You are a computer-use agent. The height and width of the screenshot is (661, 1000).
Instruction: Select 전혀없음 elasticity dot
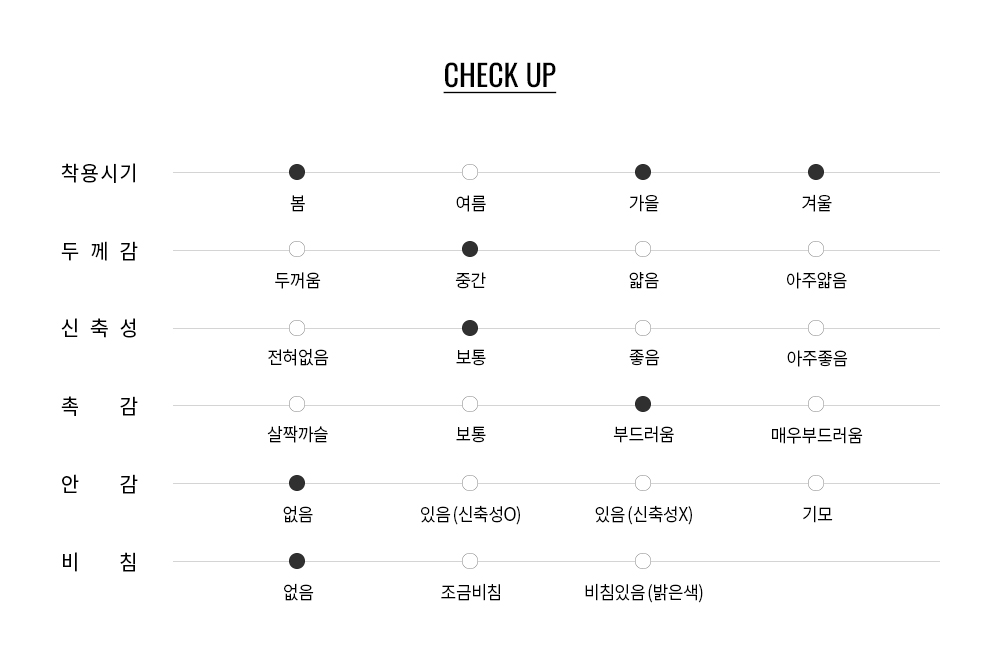[297, 328]
